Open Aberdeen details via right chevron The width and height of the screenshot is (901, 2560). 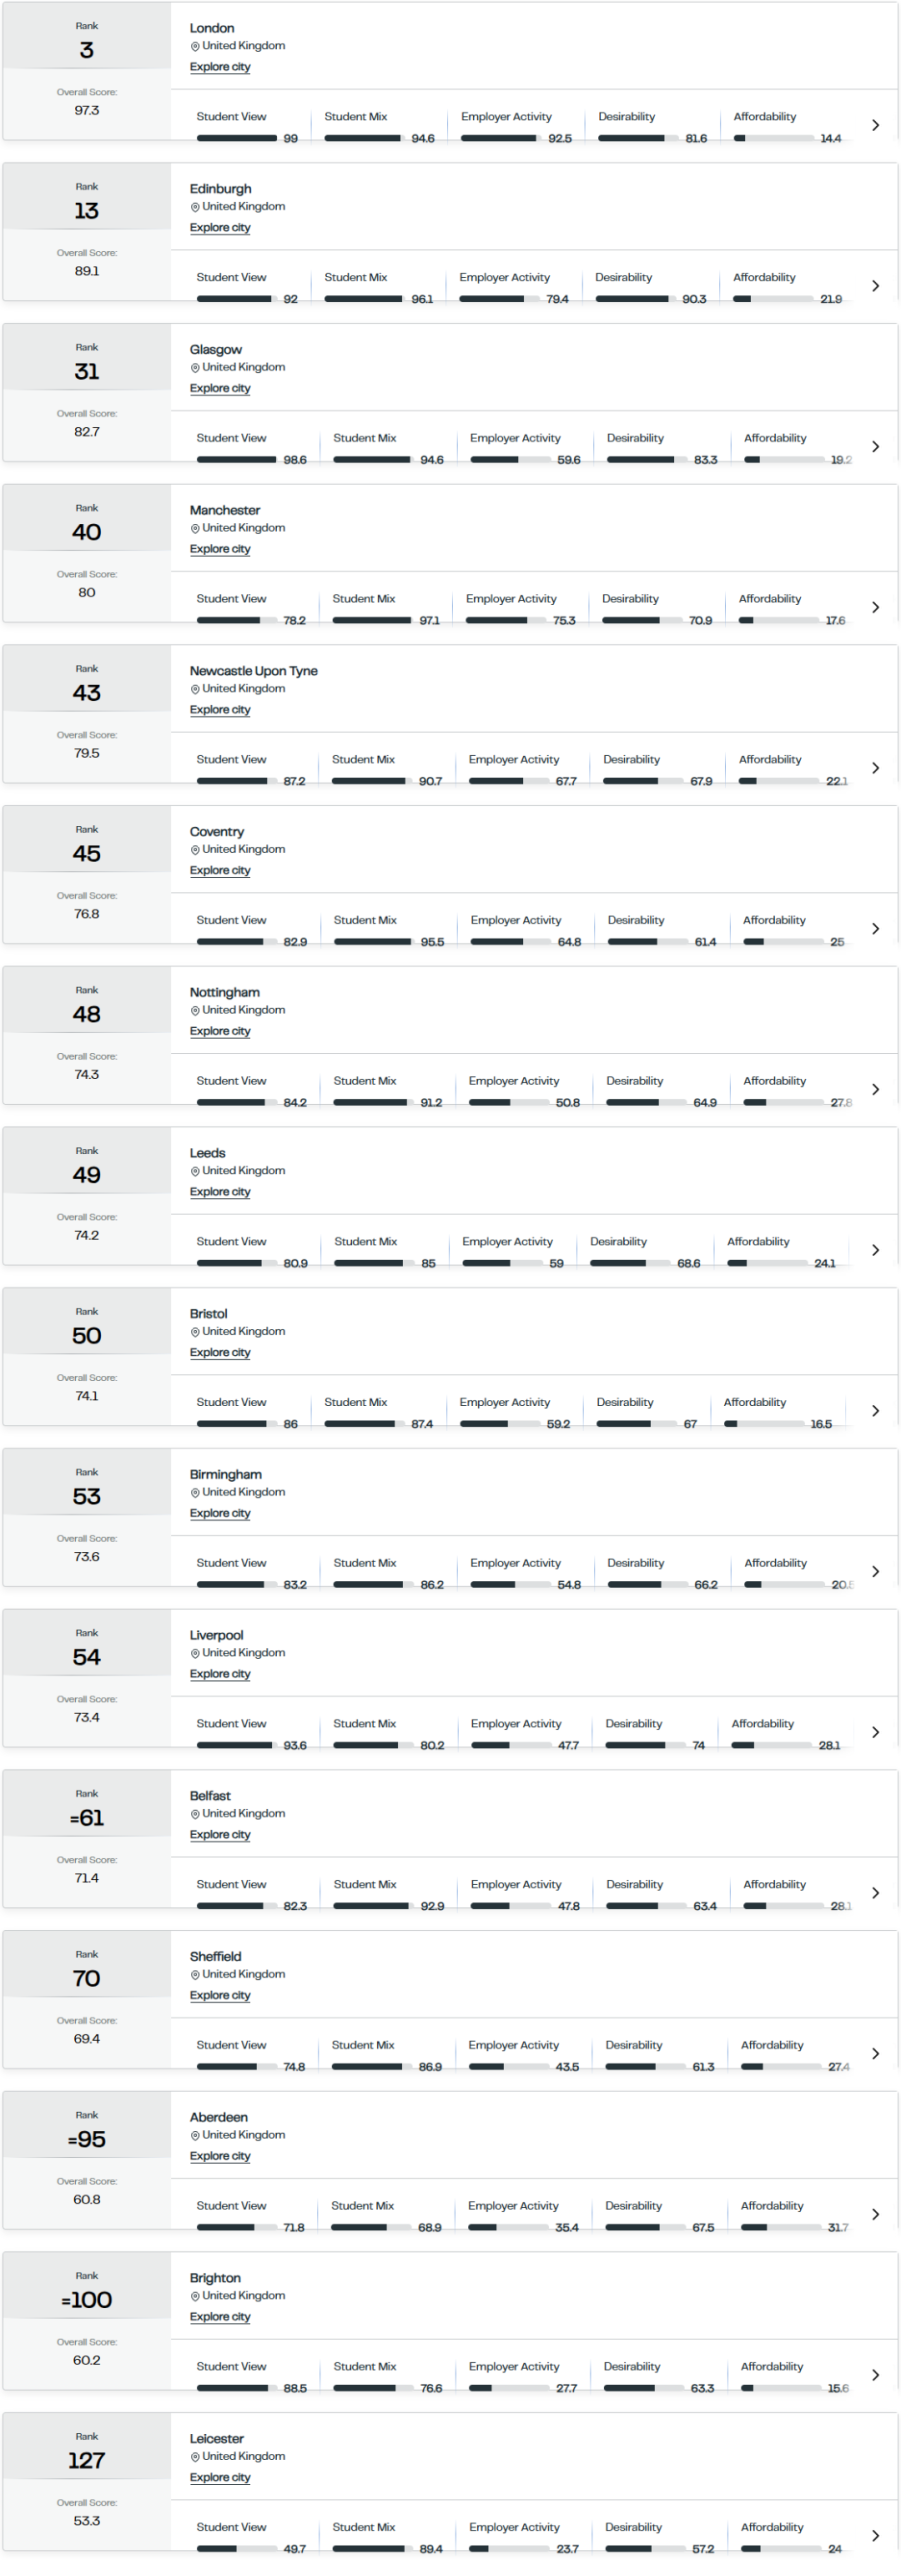coord(875,2215)
